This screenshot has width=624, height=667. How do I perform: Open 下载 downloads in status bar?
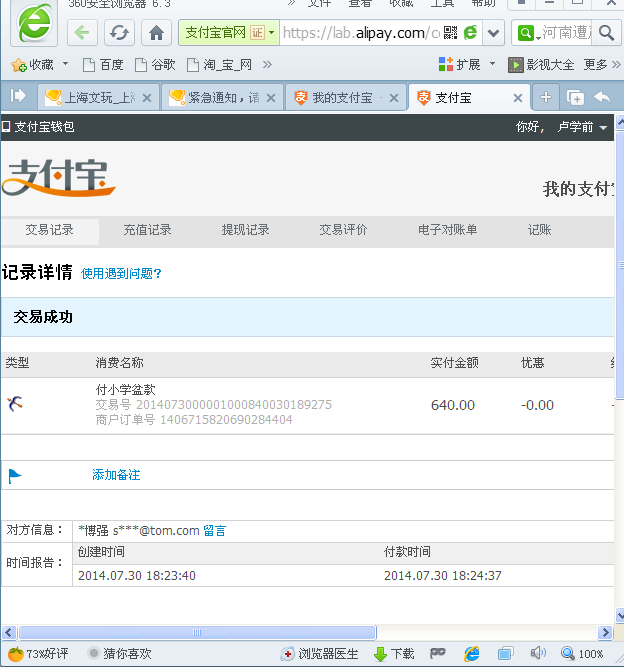point(394,653)
